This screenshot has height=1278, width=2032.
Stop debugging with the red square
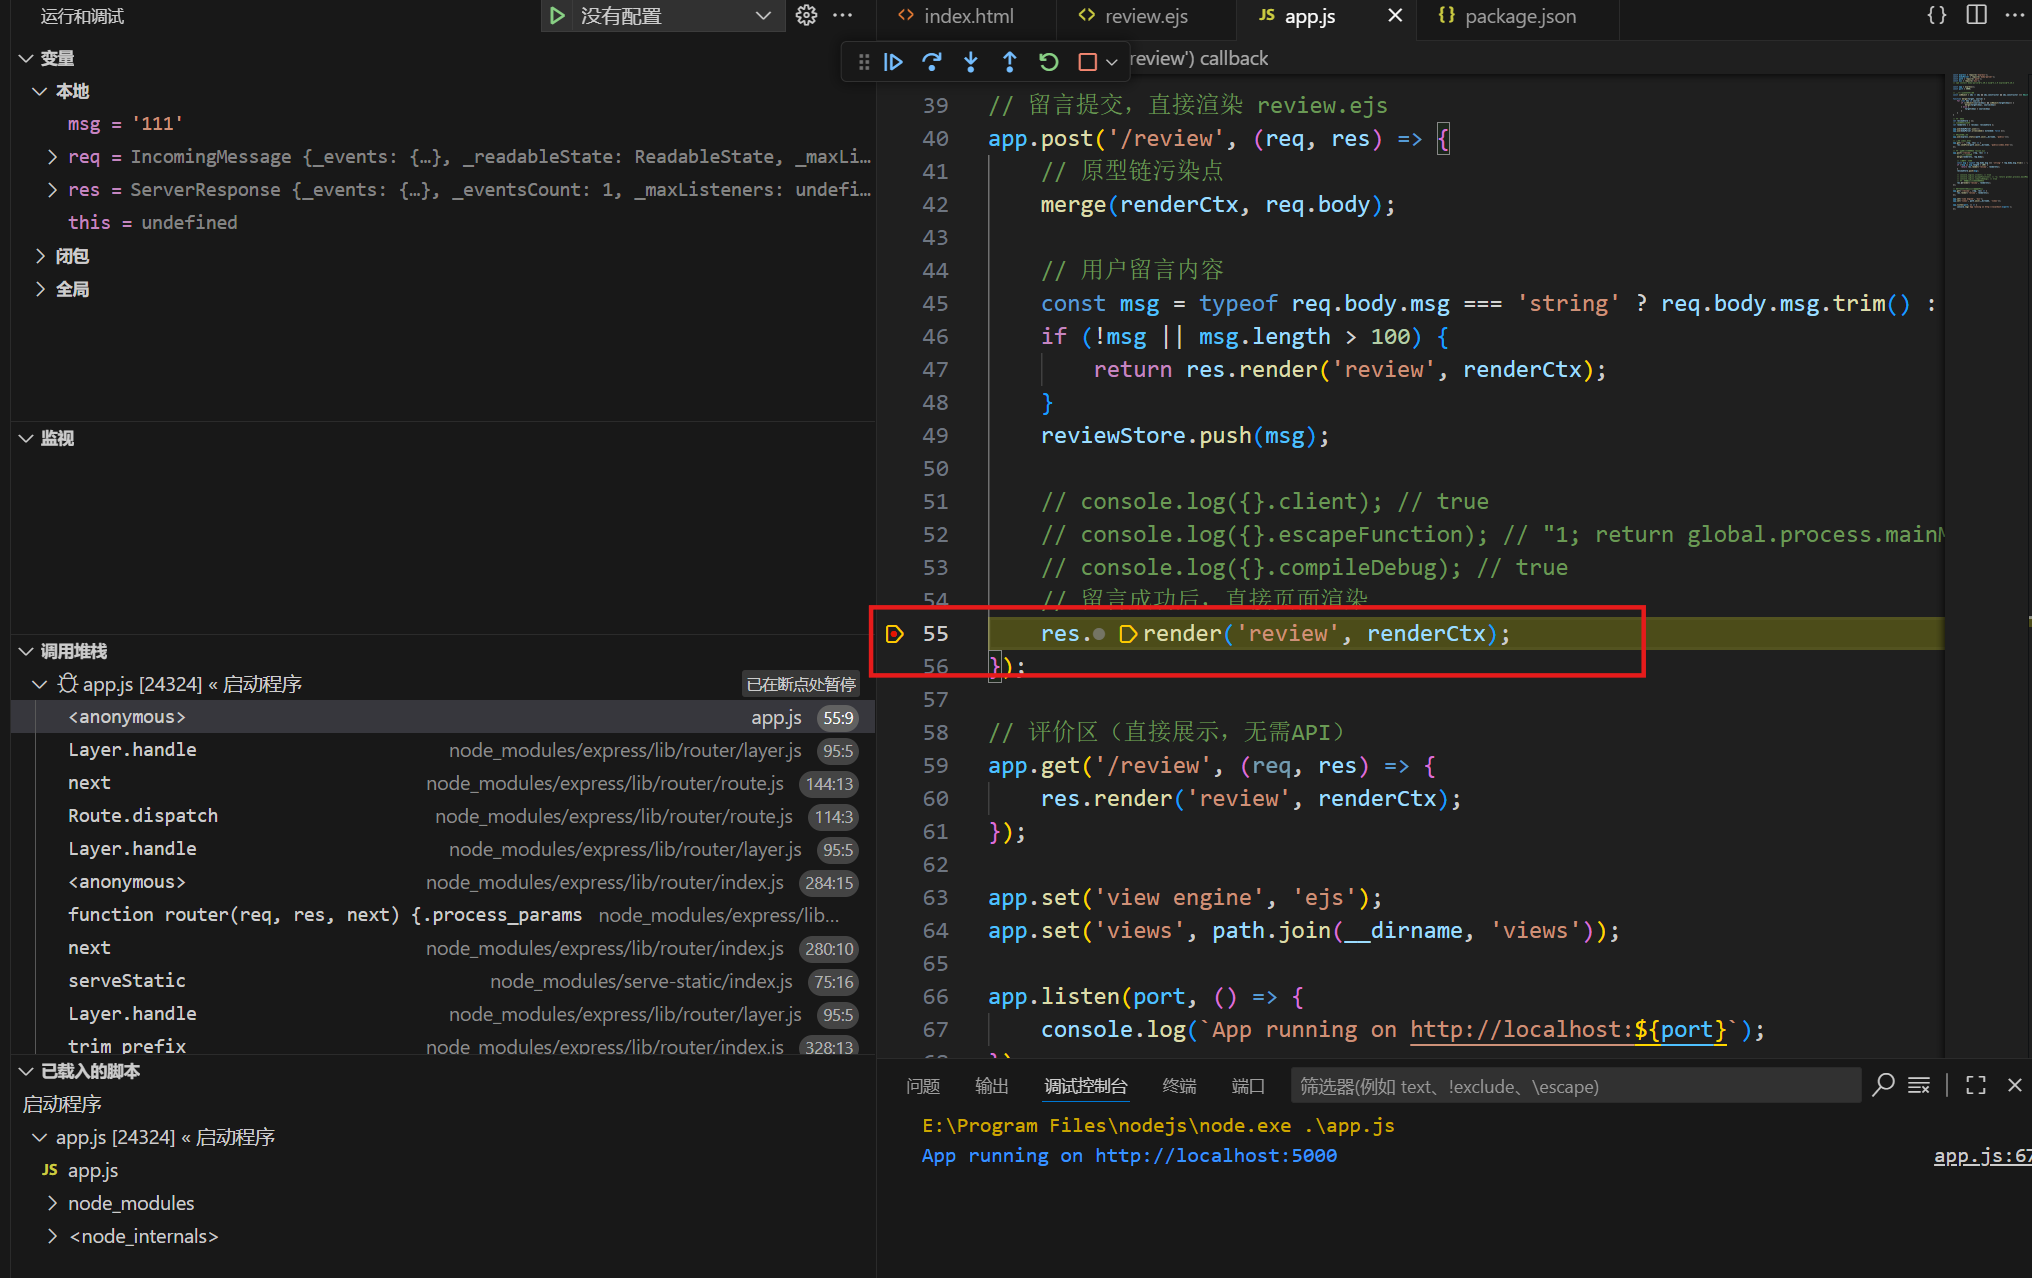[x=1087, y=62]
